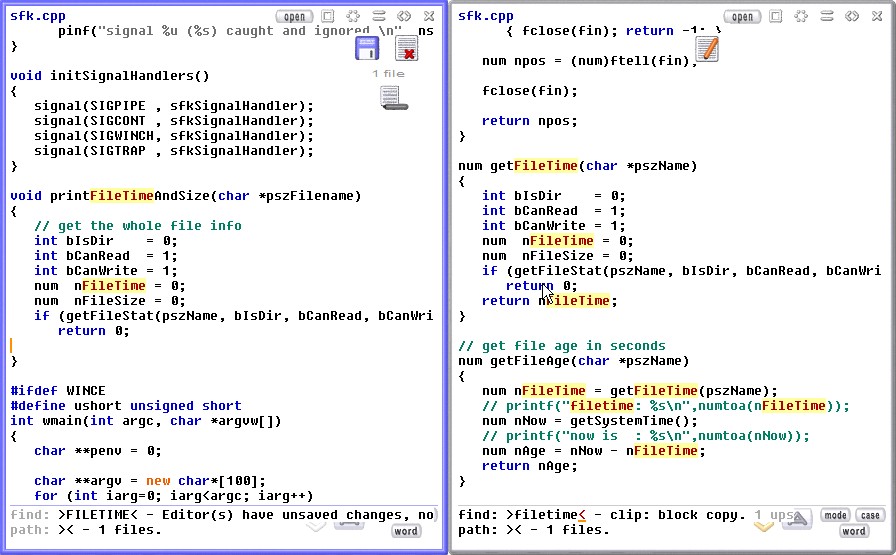Open the horizontal lines menu in left pane
Screen dimensions: 896x555
(378, 16)
